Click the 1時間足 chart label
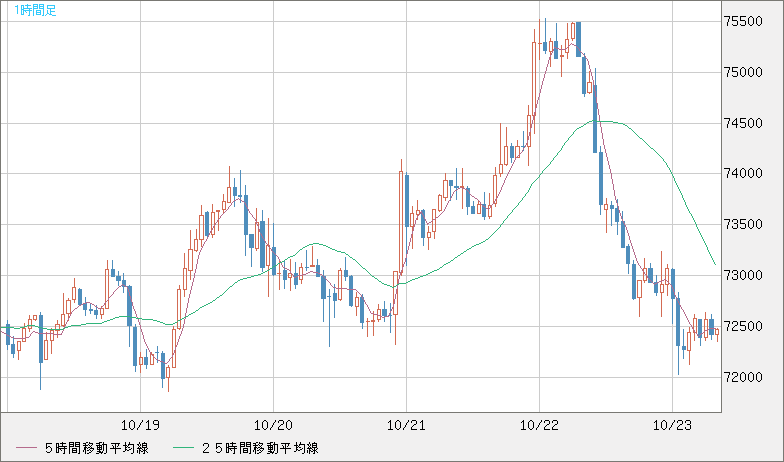784x462 pixels. tap(35, 10)
